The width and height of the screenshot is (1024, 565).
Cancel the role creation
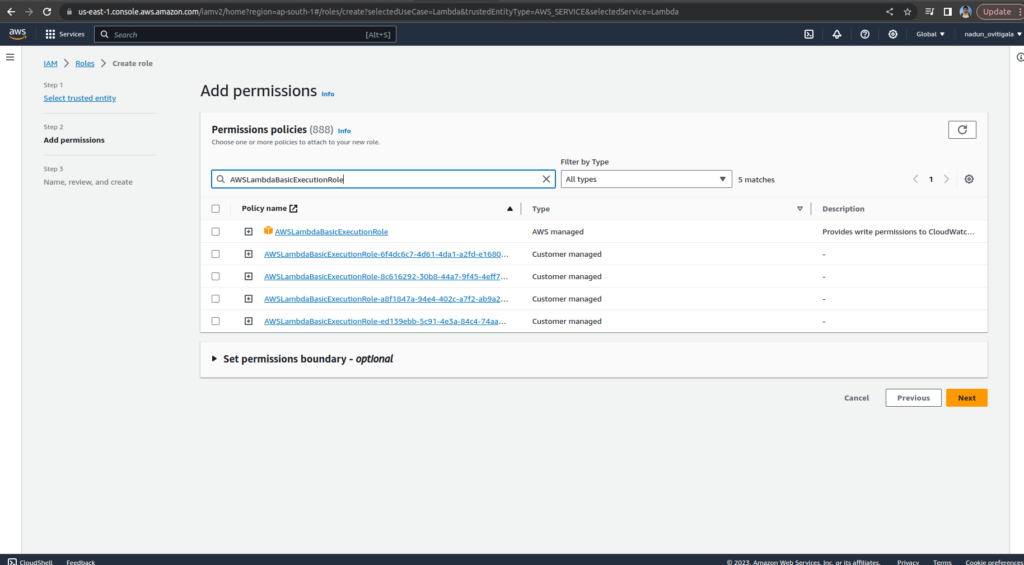(856, 398)
